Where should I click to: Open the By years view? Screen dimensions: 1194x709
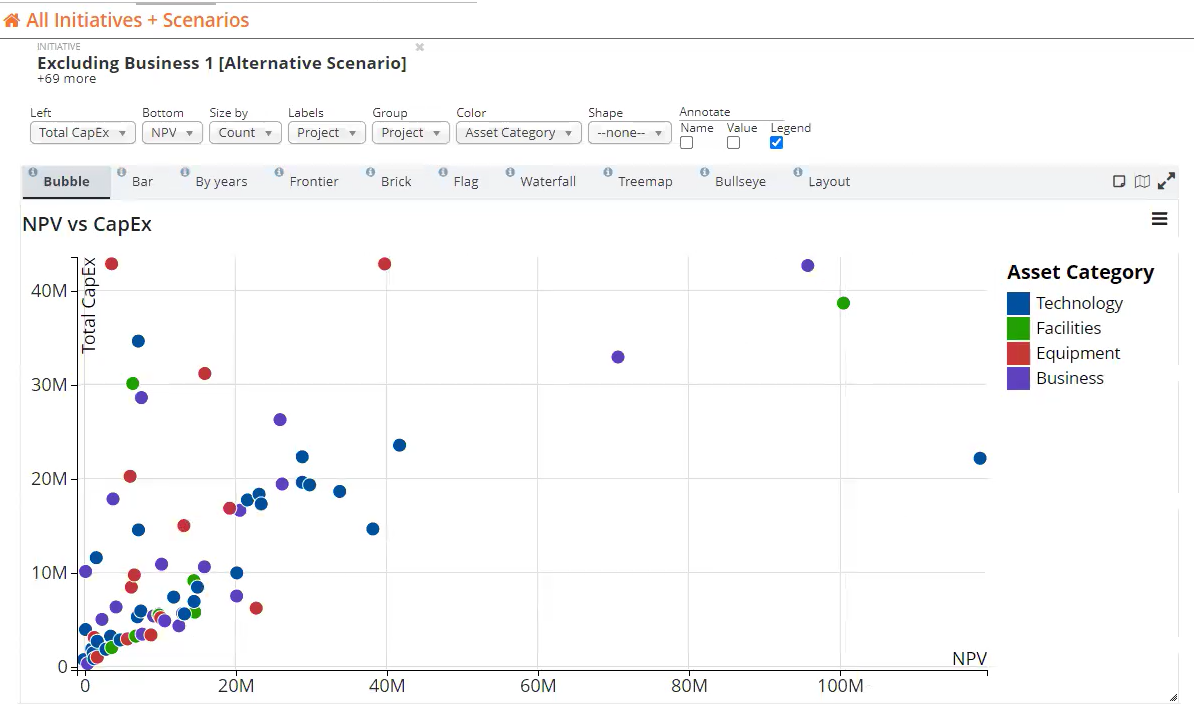tap(220, 181)
